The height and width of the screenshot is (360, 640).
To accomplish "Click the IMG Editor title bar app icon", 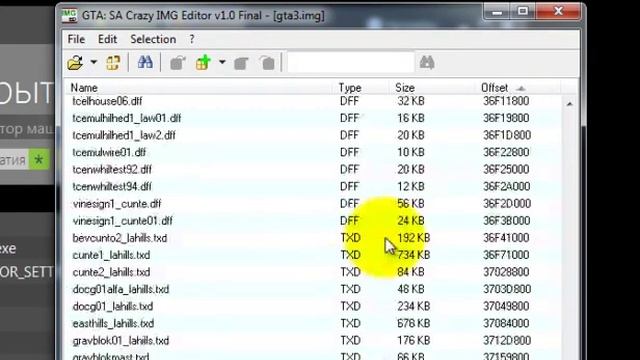I will [69, 16].
